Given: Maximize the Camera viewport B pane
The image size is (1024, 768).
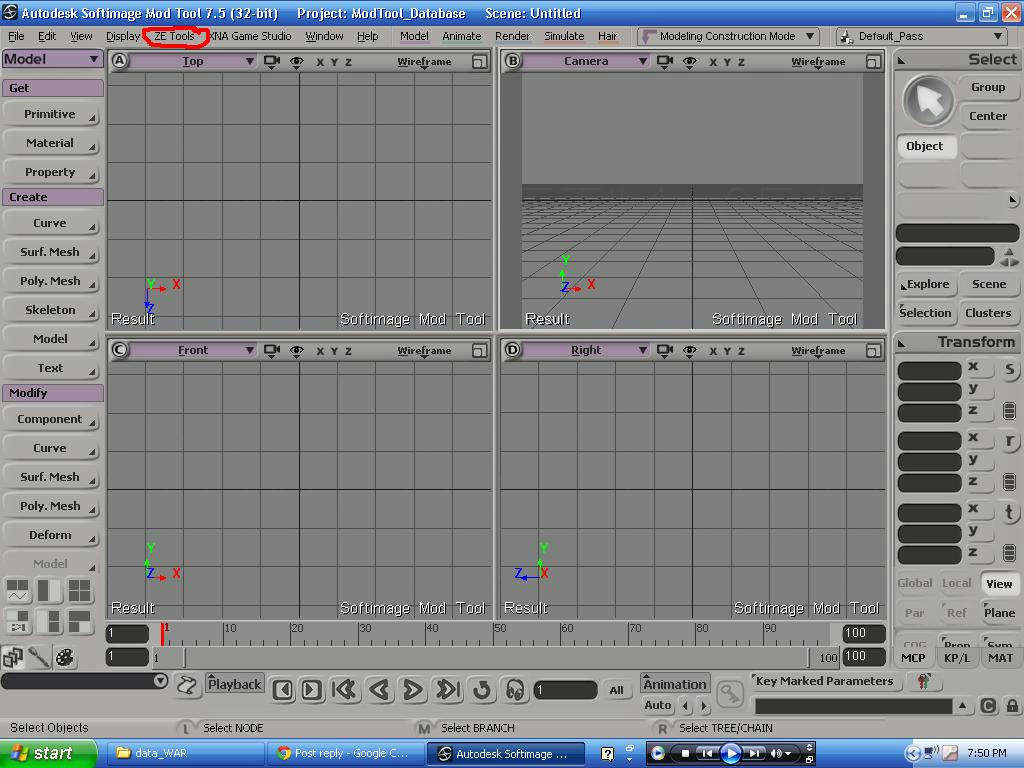Looking at the screenshot, I should tap(873, 61).
